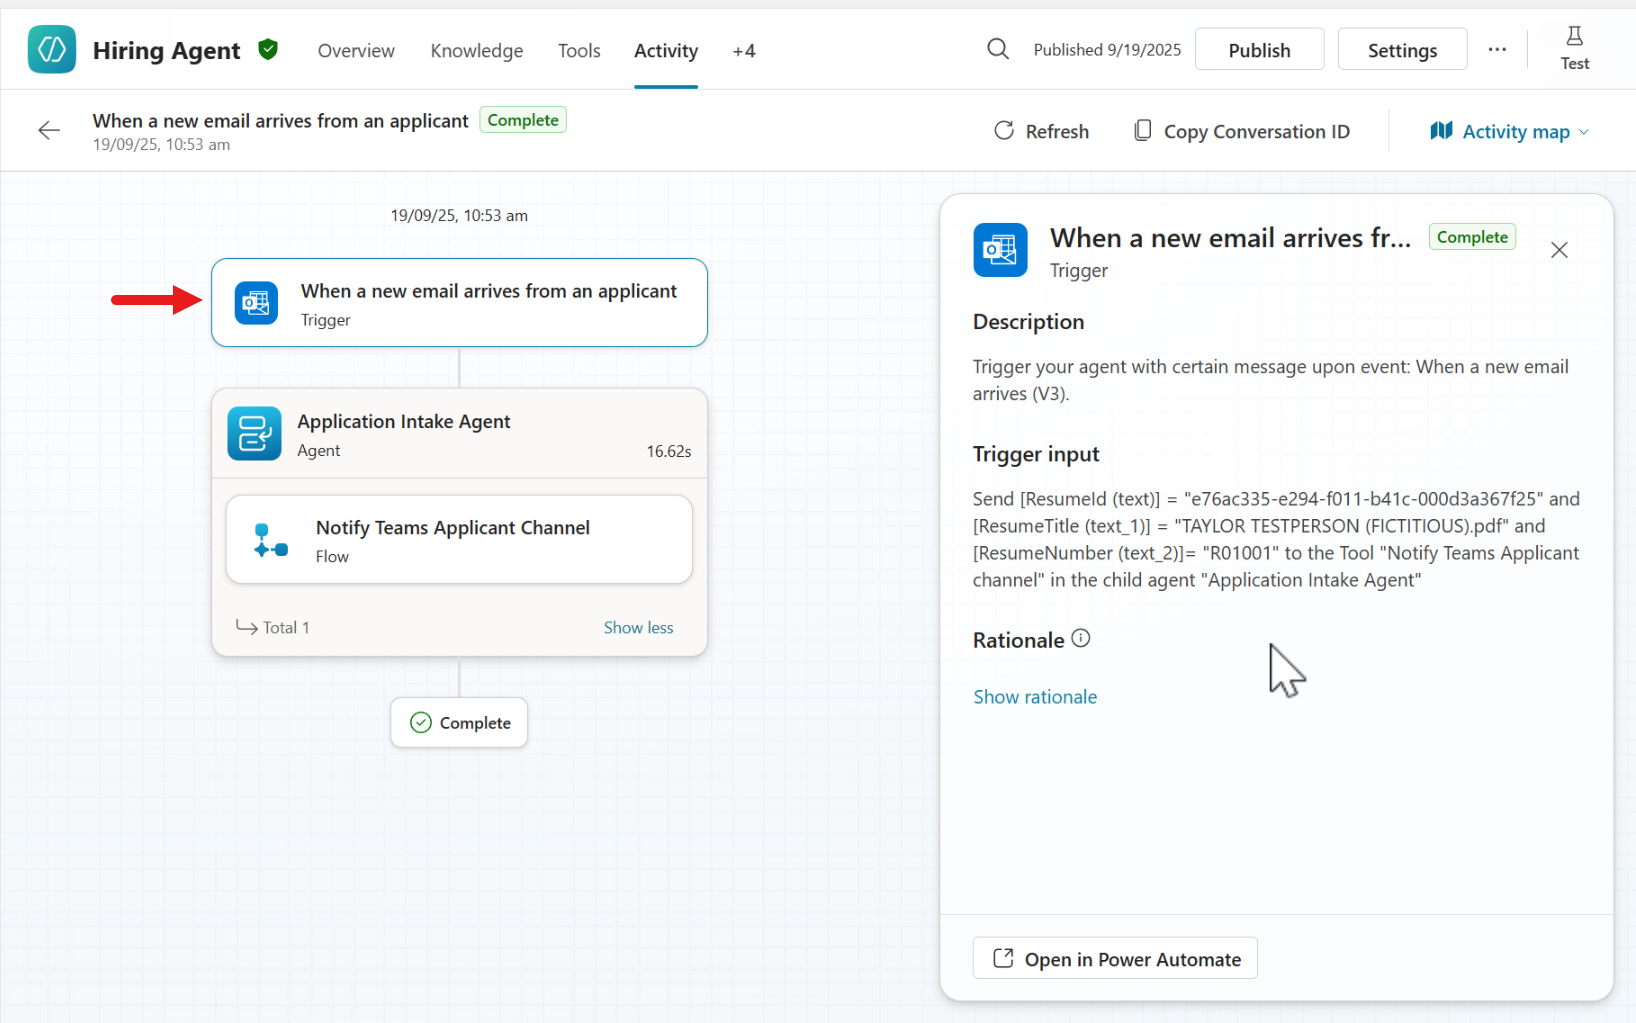
Task: Click the Application Intake Agent icon
Action: pos(254,434)
